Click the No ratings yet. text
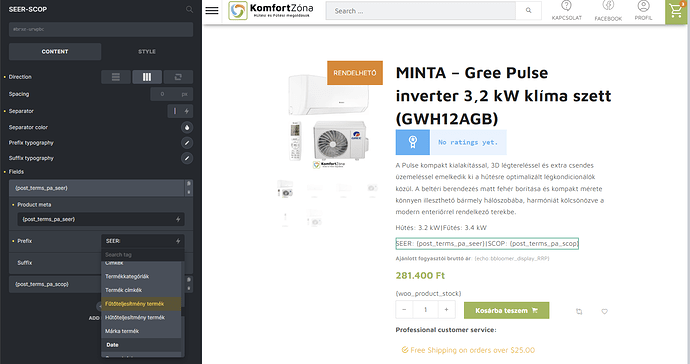This screenshot has width=690, height=364. tap(468, 142)
